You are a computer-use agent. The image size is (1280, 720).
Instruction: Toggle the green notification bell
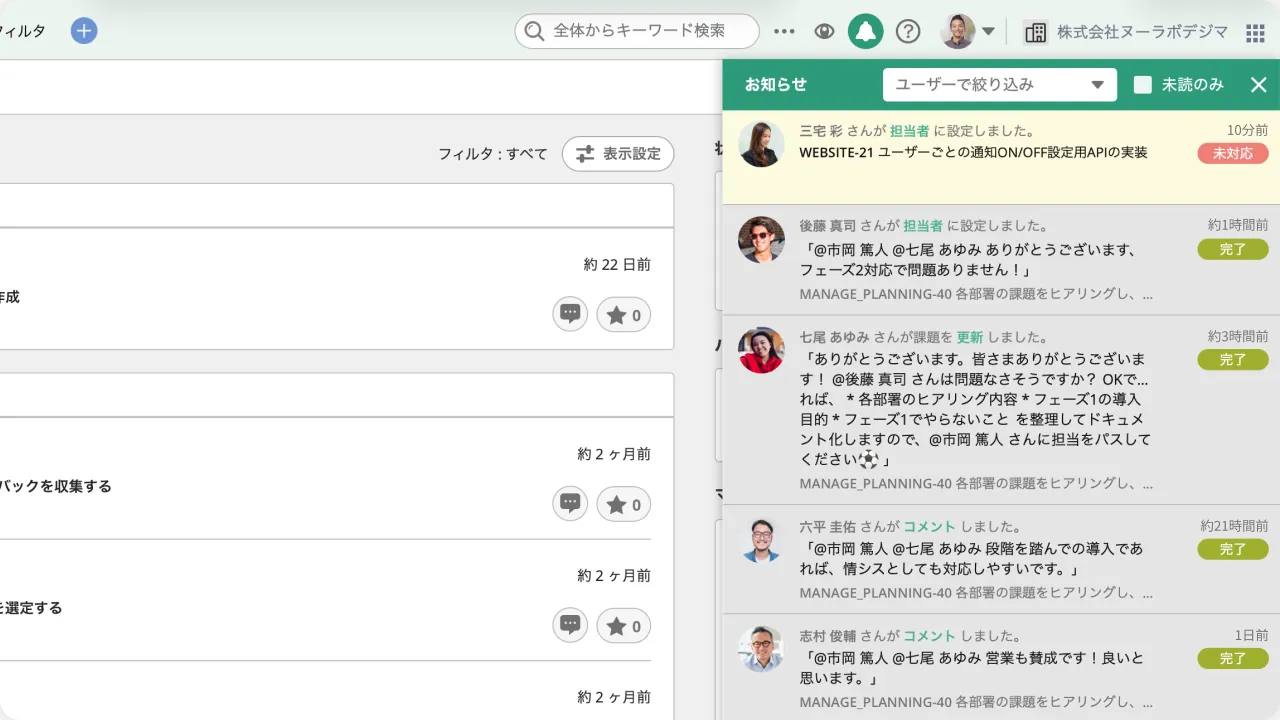click(866, 32)
